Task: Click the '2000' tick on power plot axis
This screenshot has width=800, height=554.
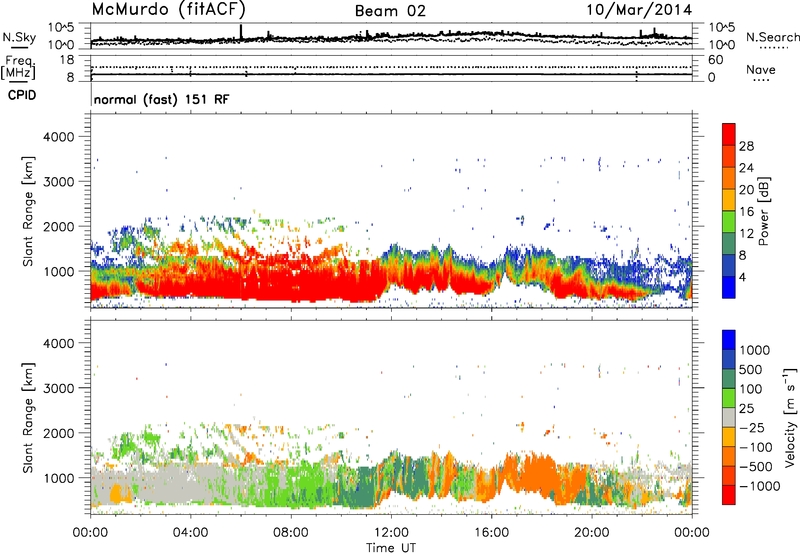Action: pos(59,226)
